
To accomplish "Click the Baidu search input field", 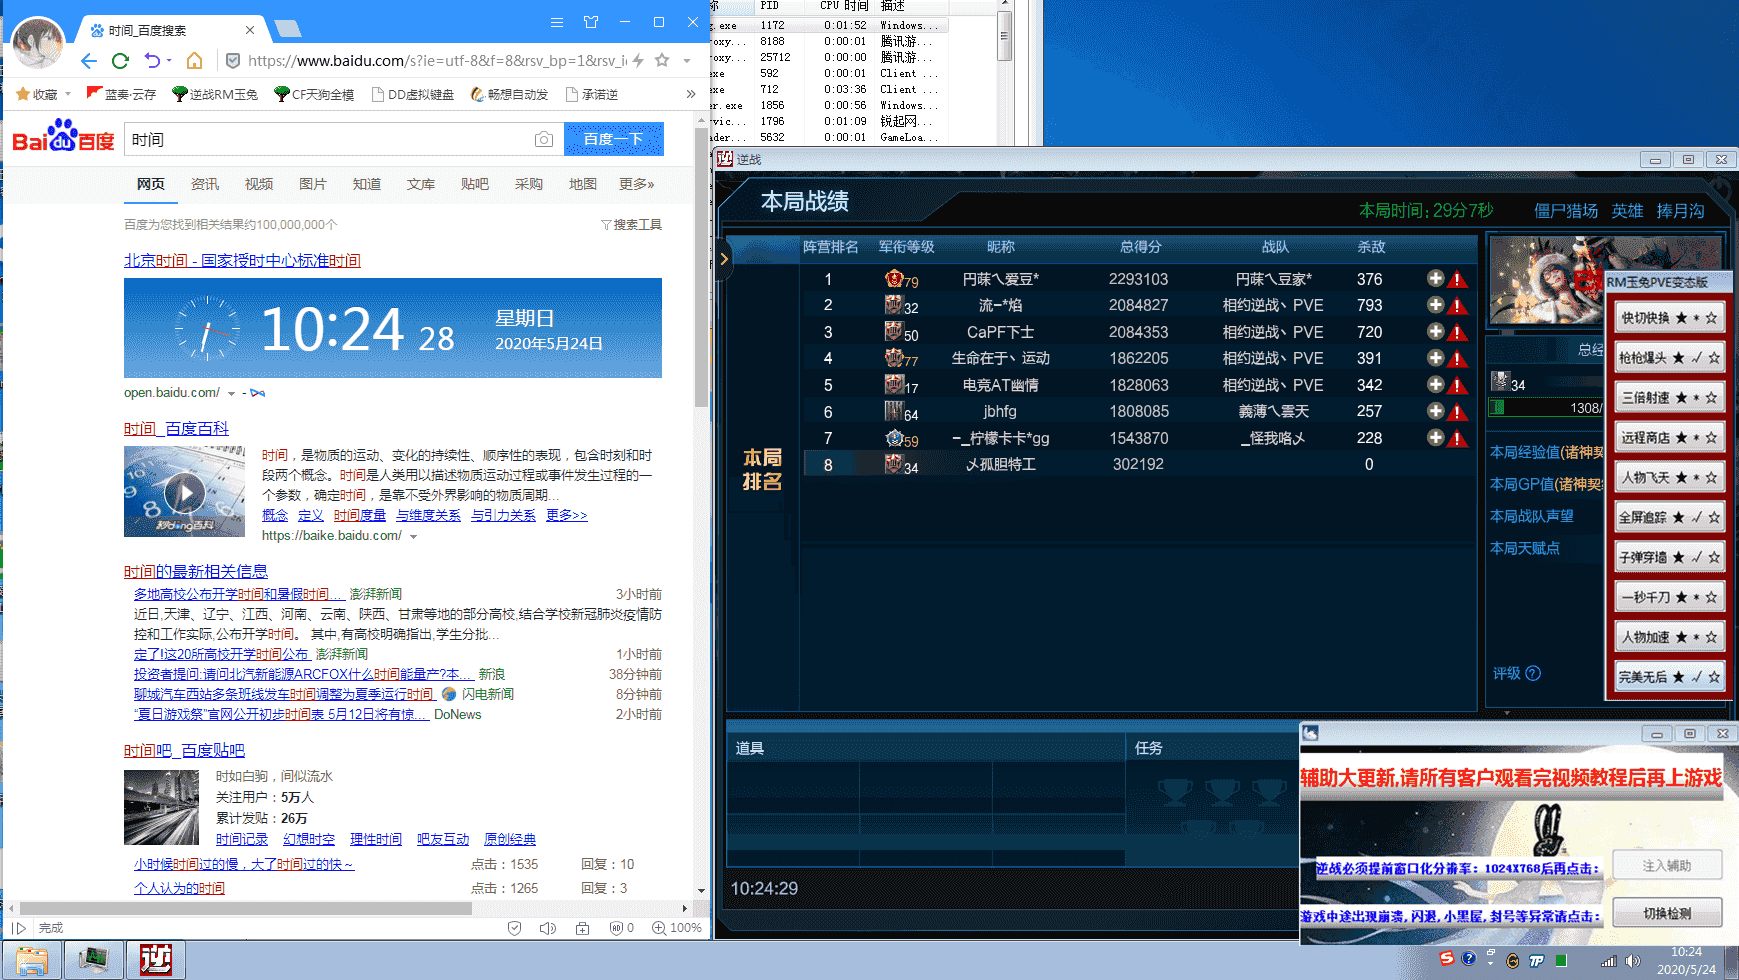I will (x=330, y=140).
